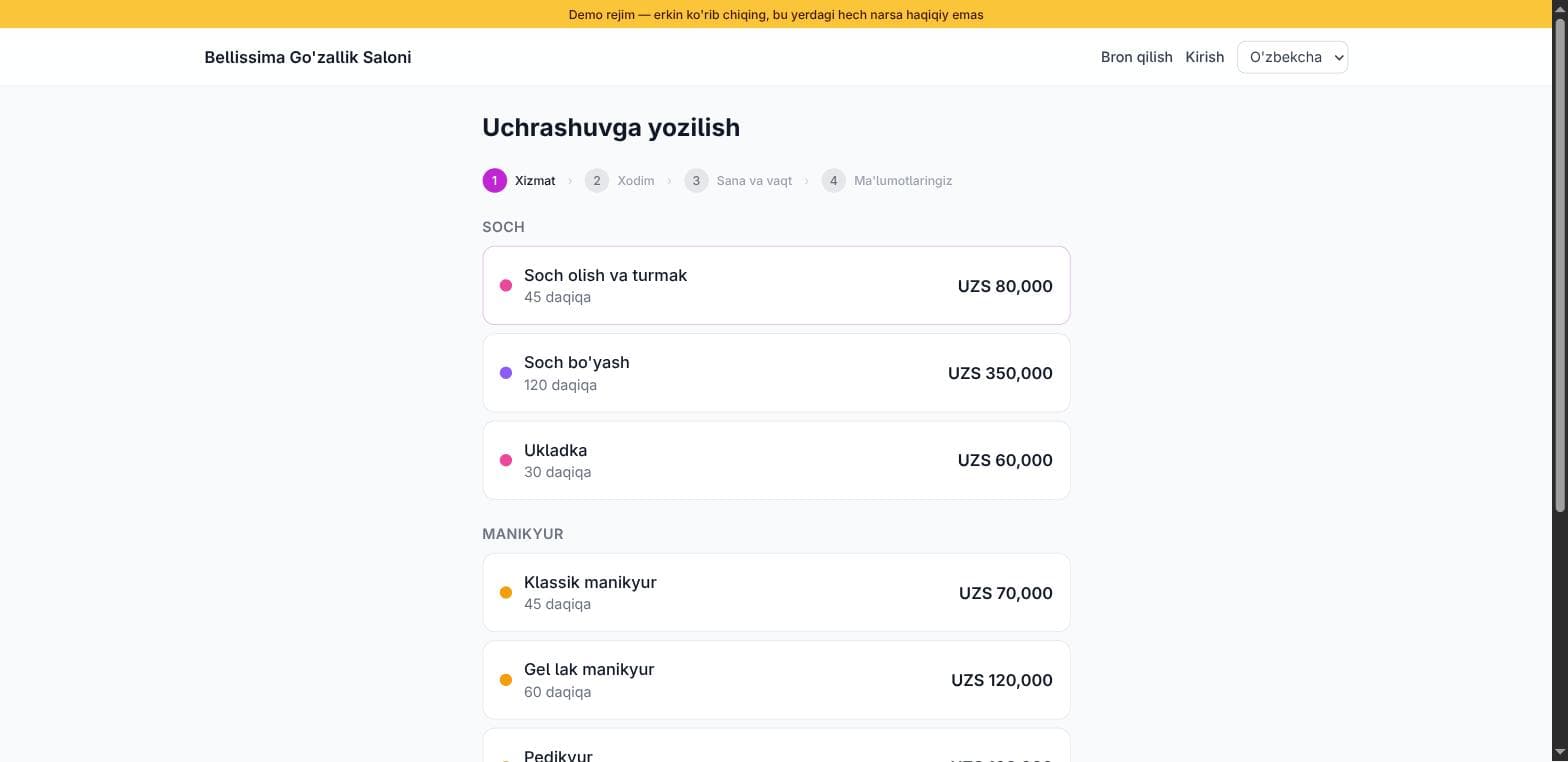The height and width of the screenshot is (762, 1568).
Task: Click step 1 Xizmat indicator
Action: (x=519, y=181)
